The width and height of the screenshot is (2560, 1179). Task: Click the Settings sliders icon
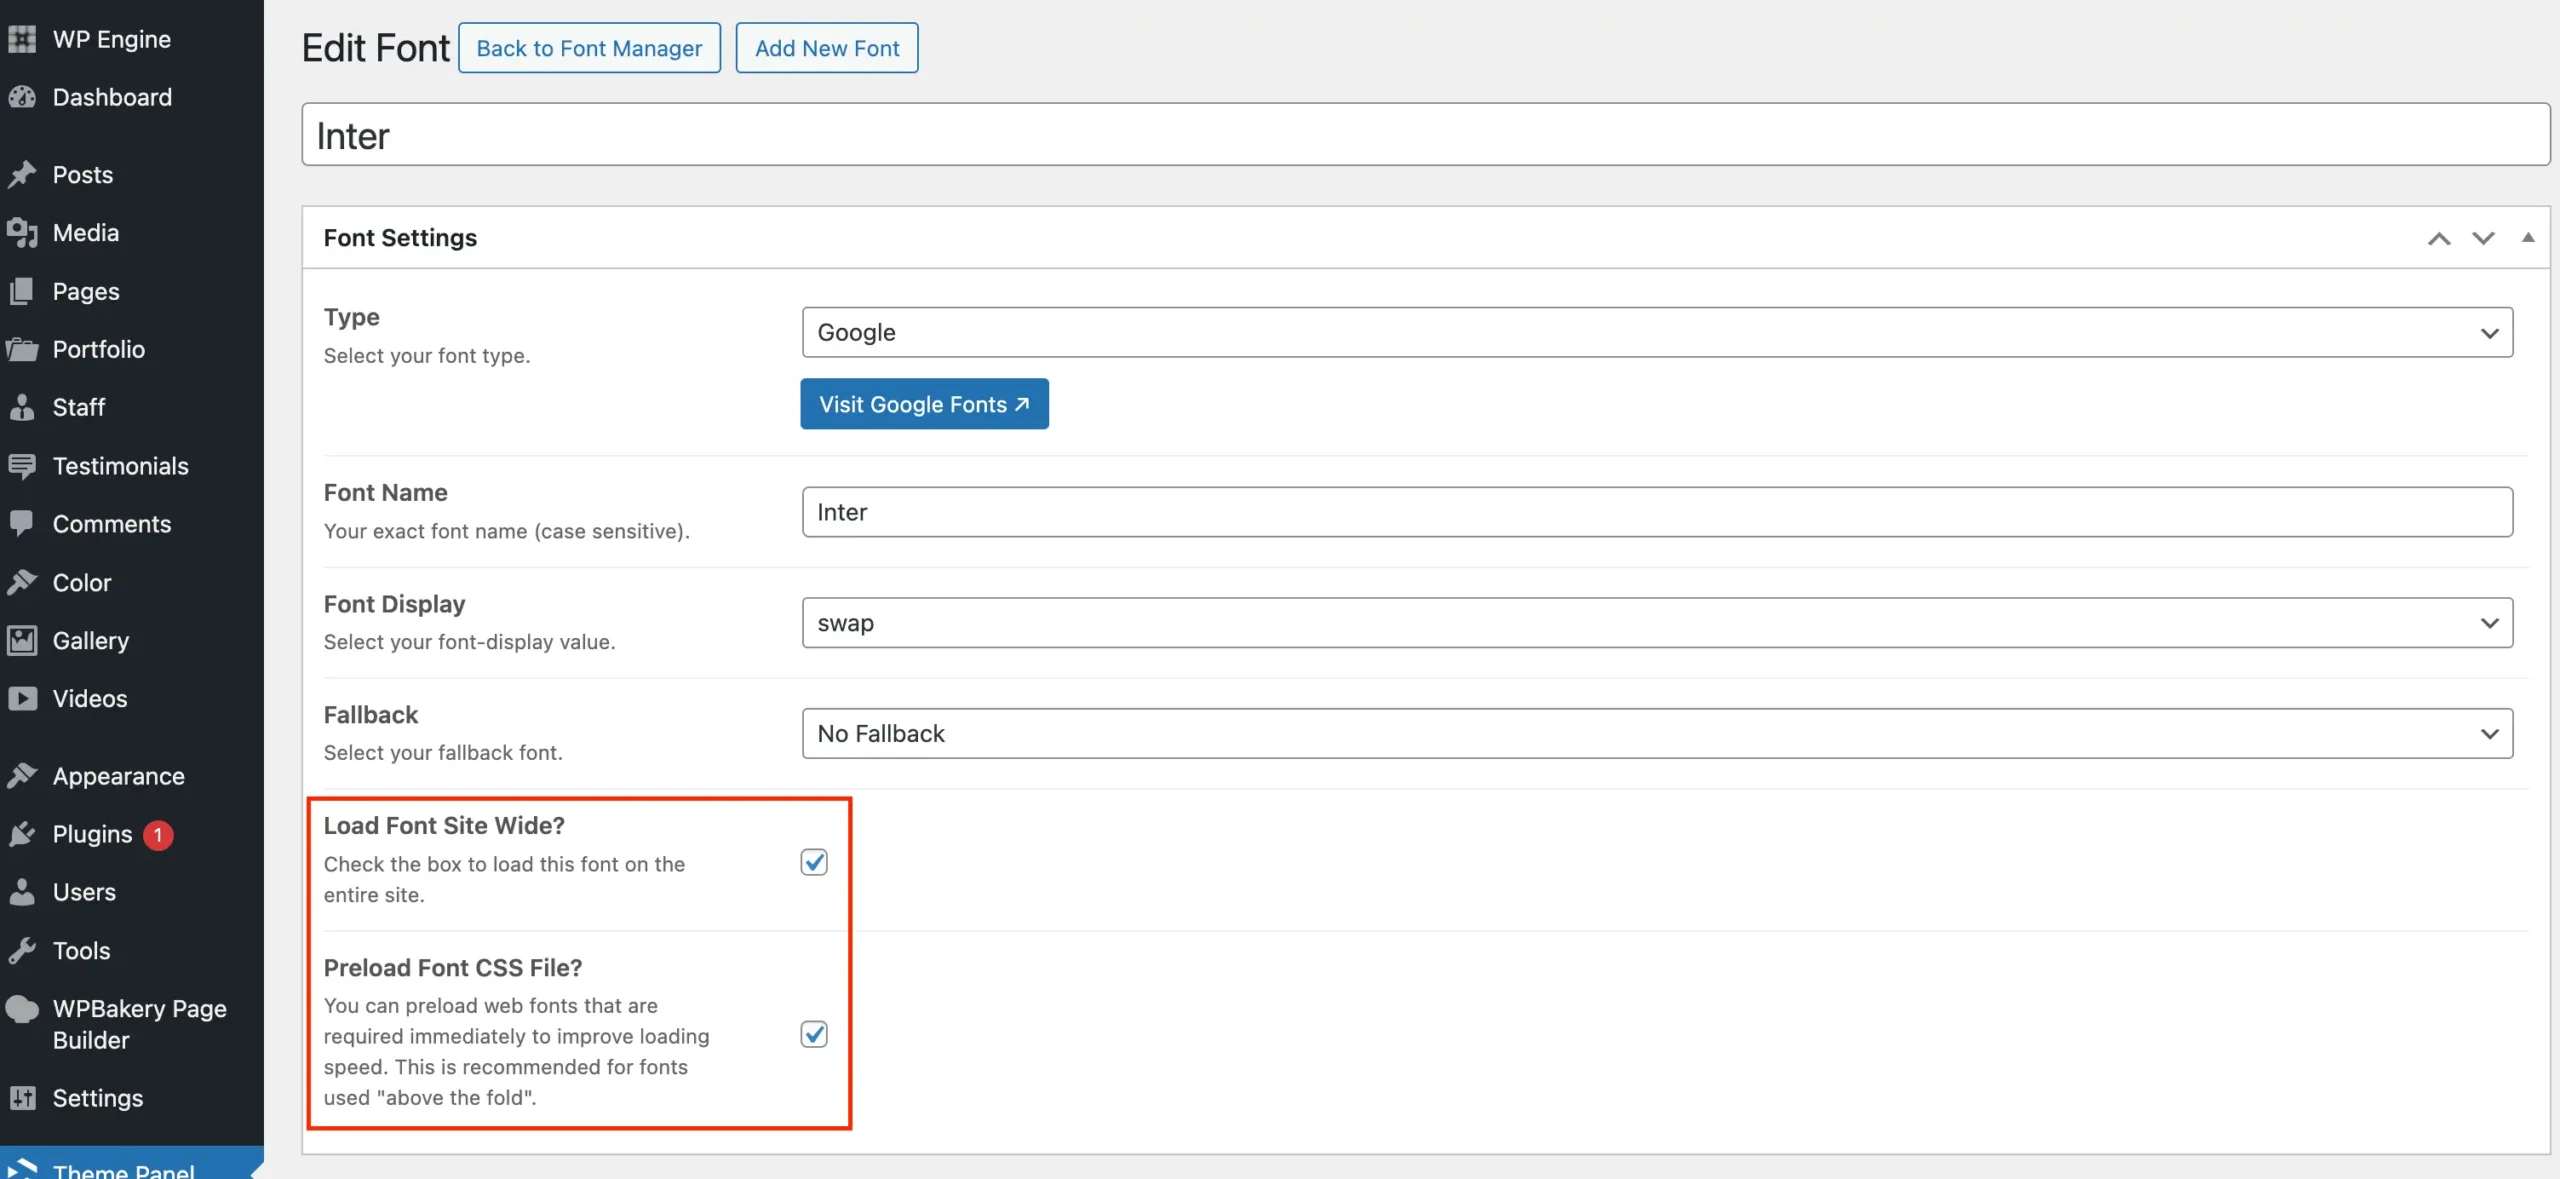click(22, 1098)
